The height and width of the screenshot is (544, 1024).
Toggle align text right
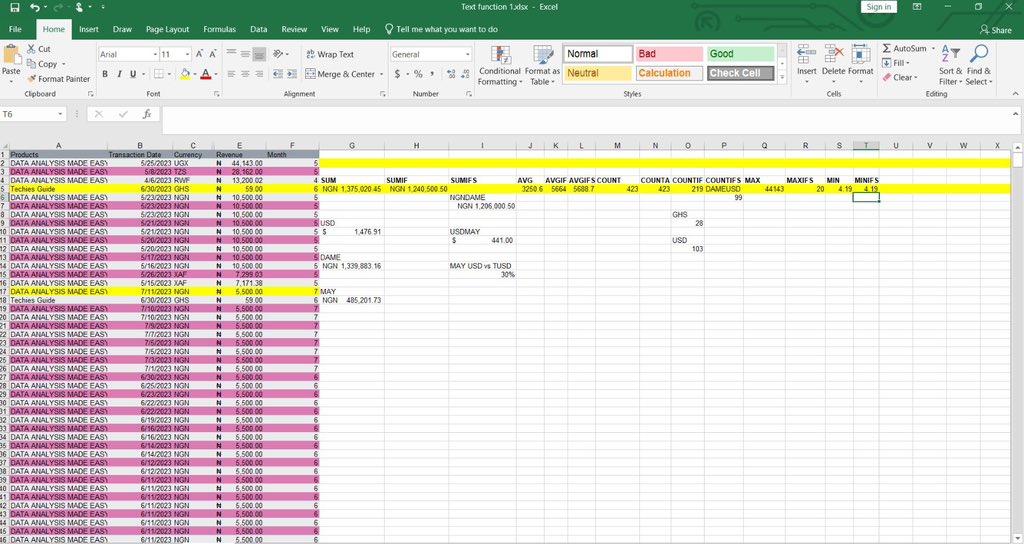point(259,74)
